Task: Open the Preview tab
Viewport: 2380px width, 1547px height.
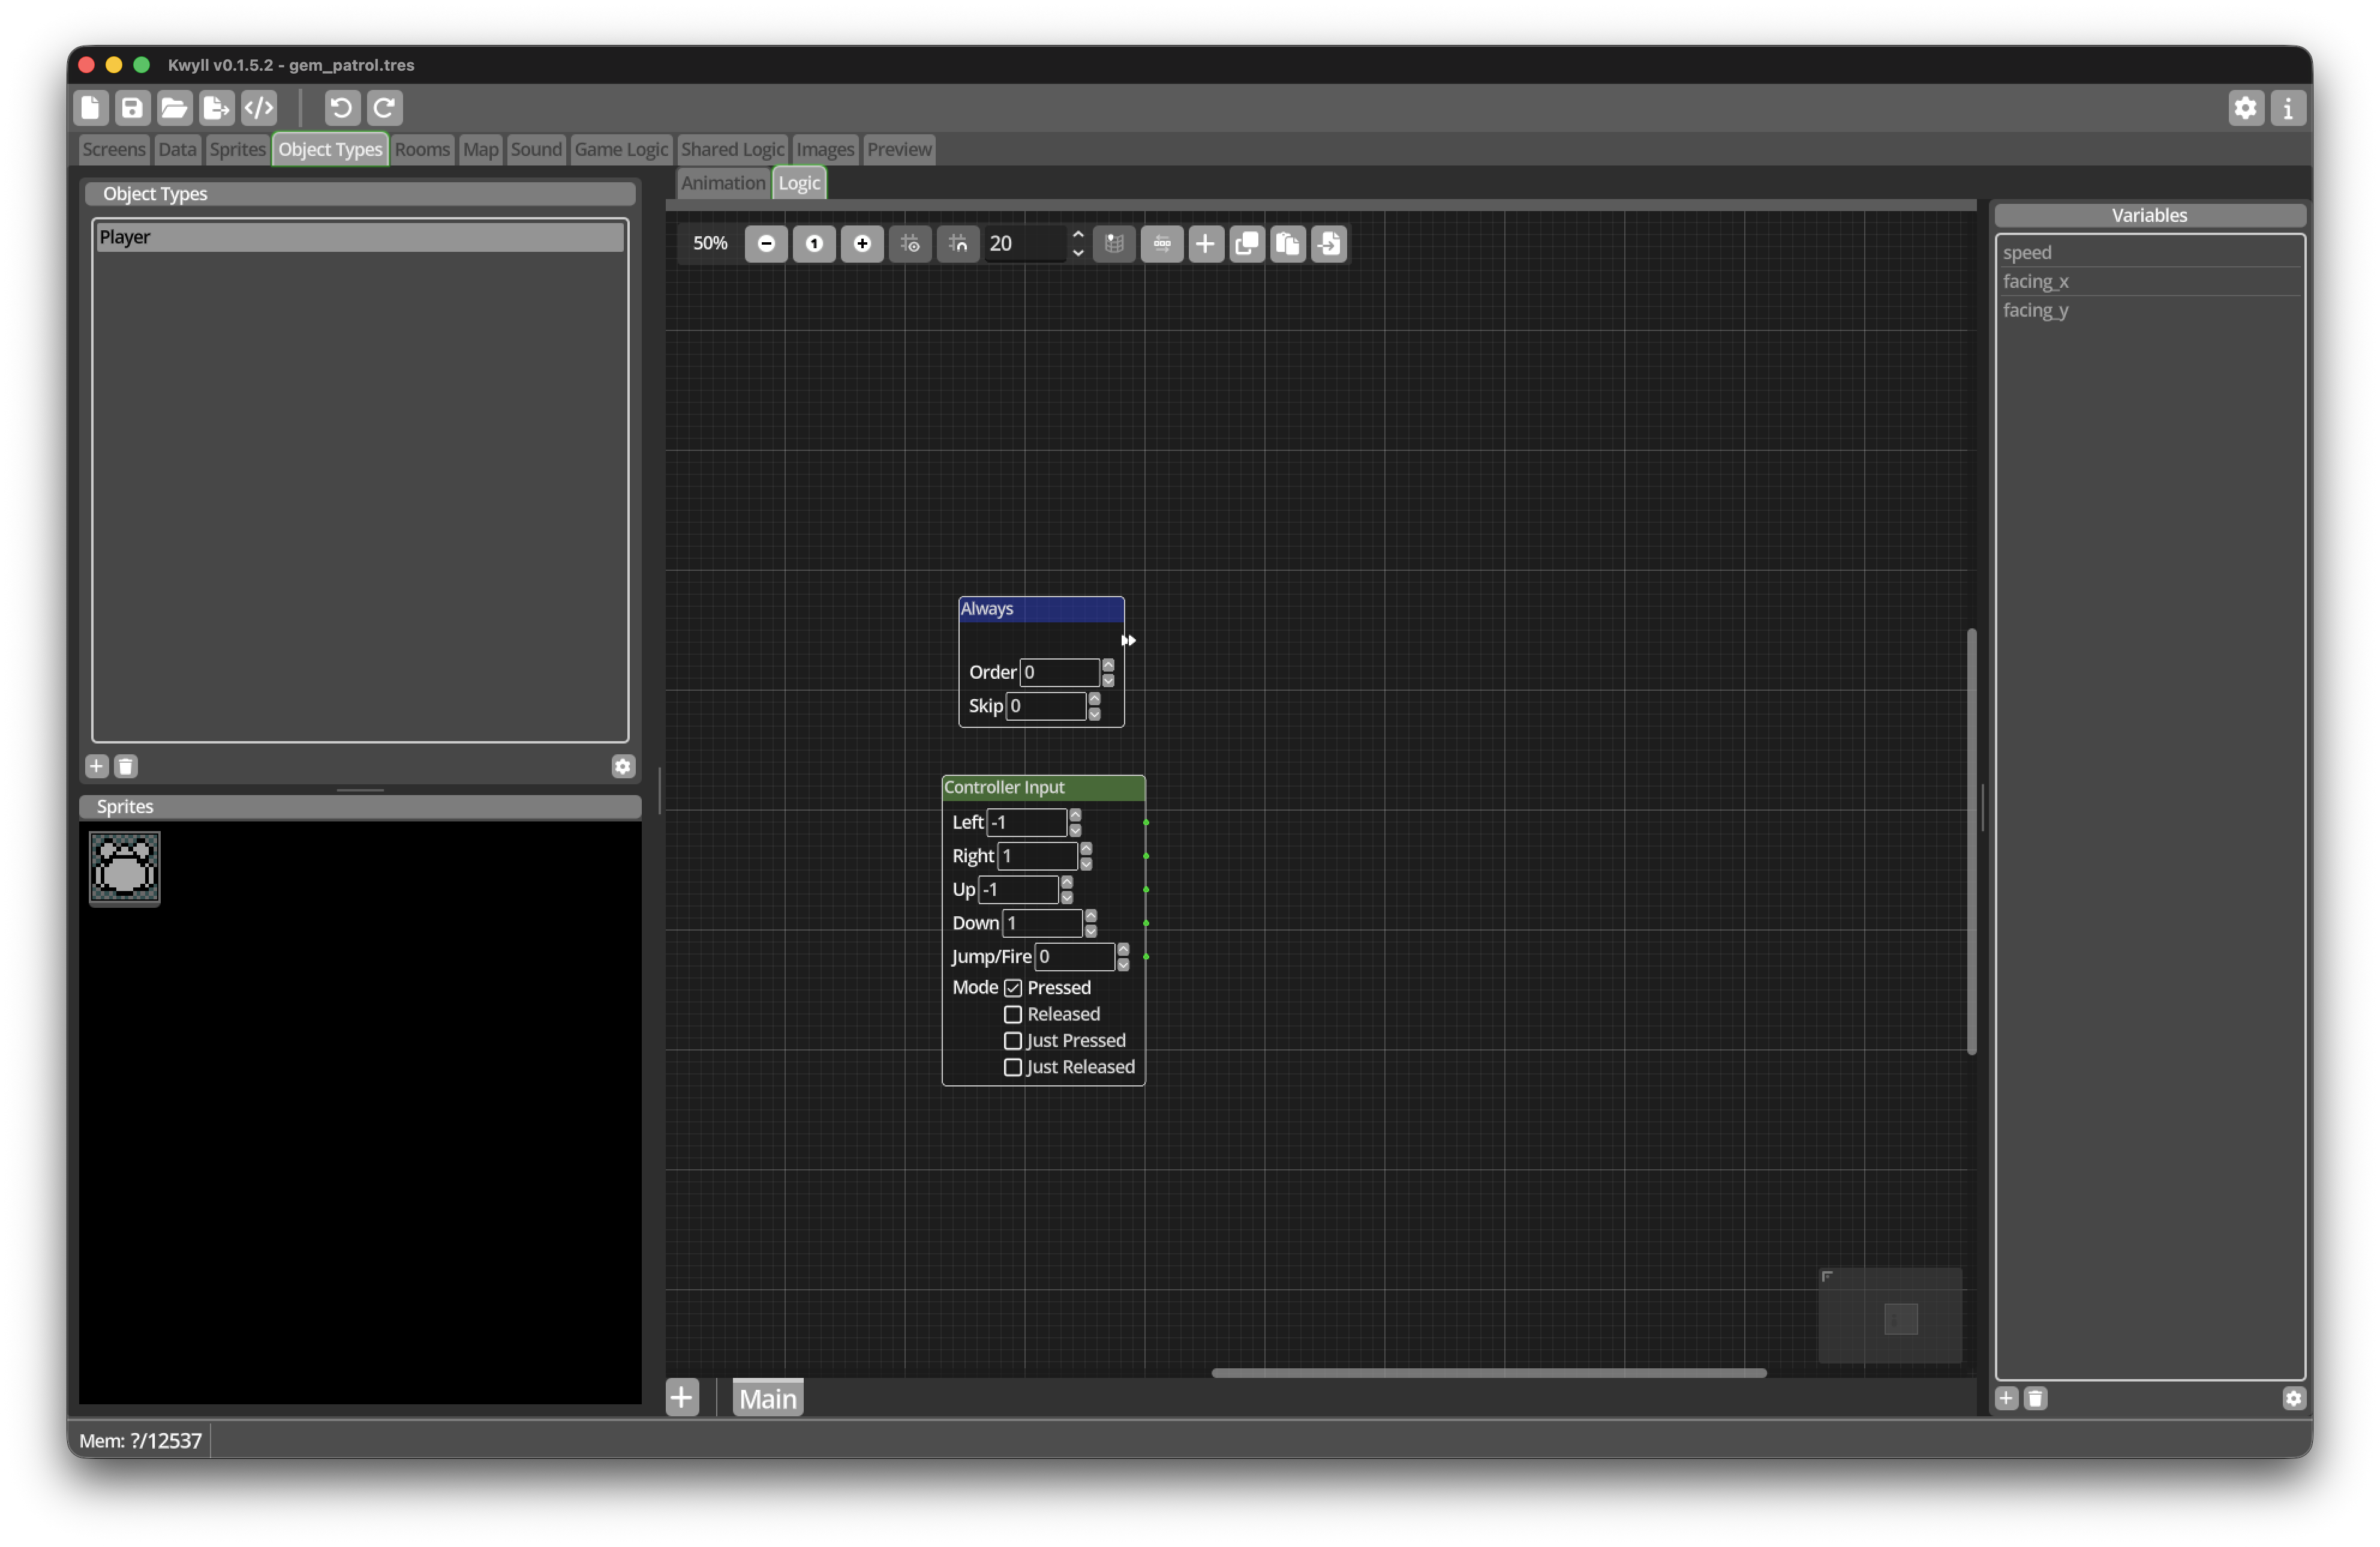Action: (899, 149)
